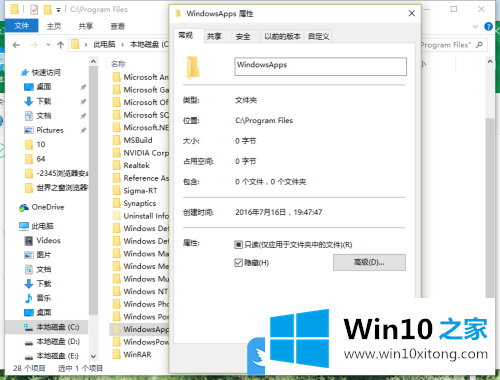
Task: Open folder 10 in navigation pane
Action: 41,144
